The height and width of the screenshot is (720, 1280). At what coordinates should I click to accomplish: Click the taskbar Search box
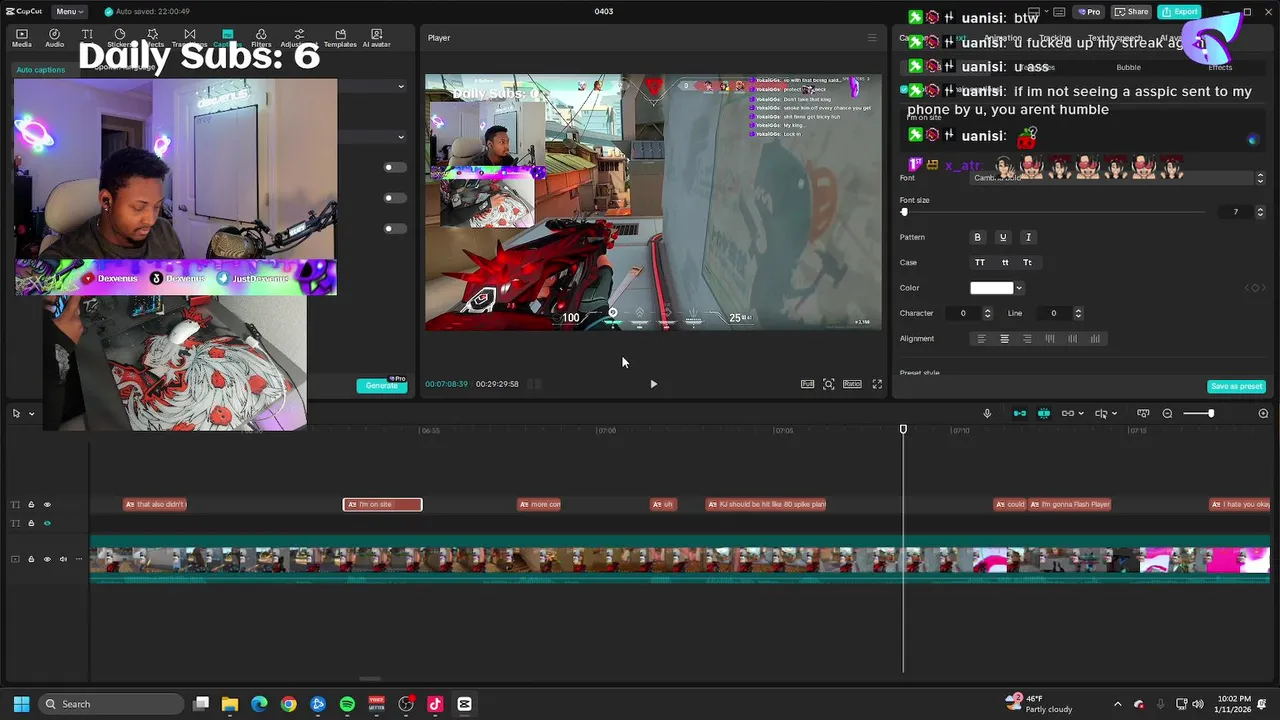(111, 704)
